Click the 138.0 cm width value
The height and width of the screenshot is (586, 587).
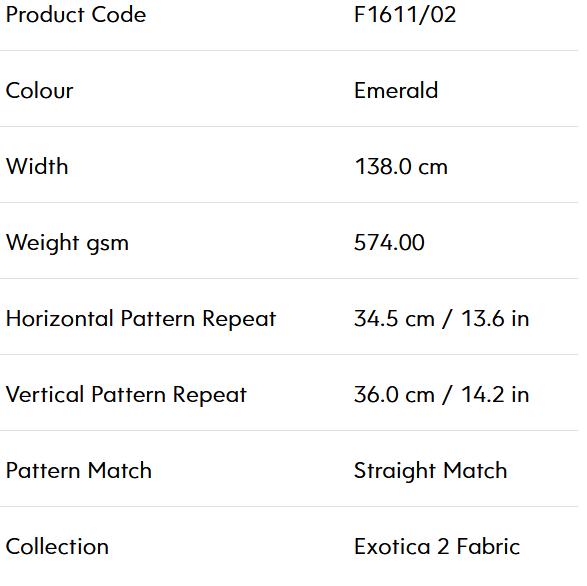(x=401, y=167)
